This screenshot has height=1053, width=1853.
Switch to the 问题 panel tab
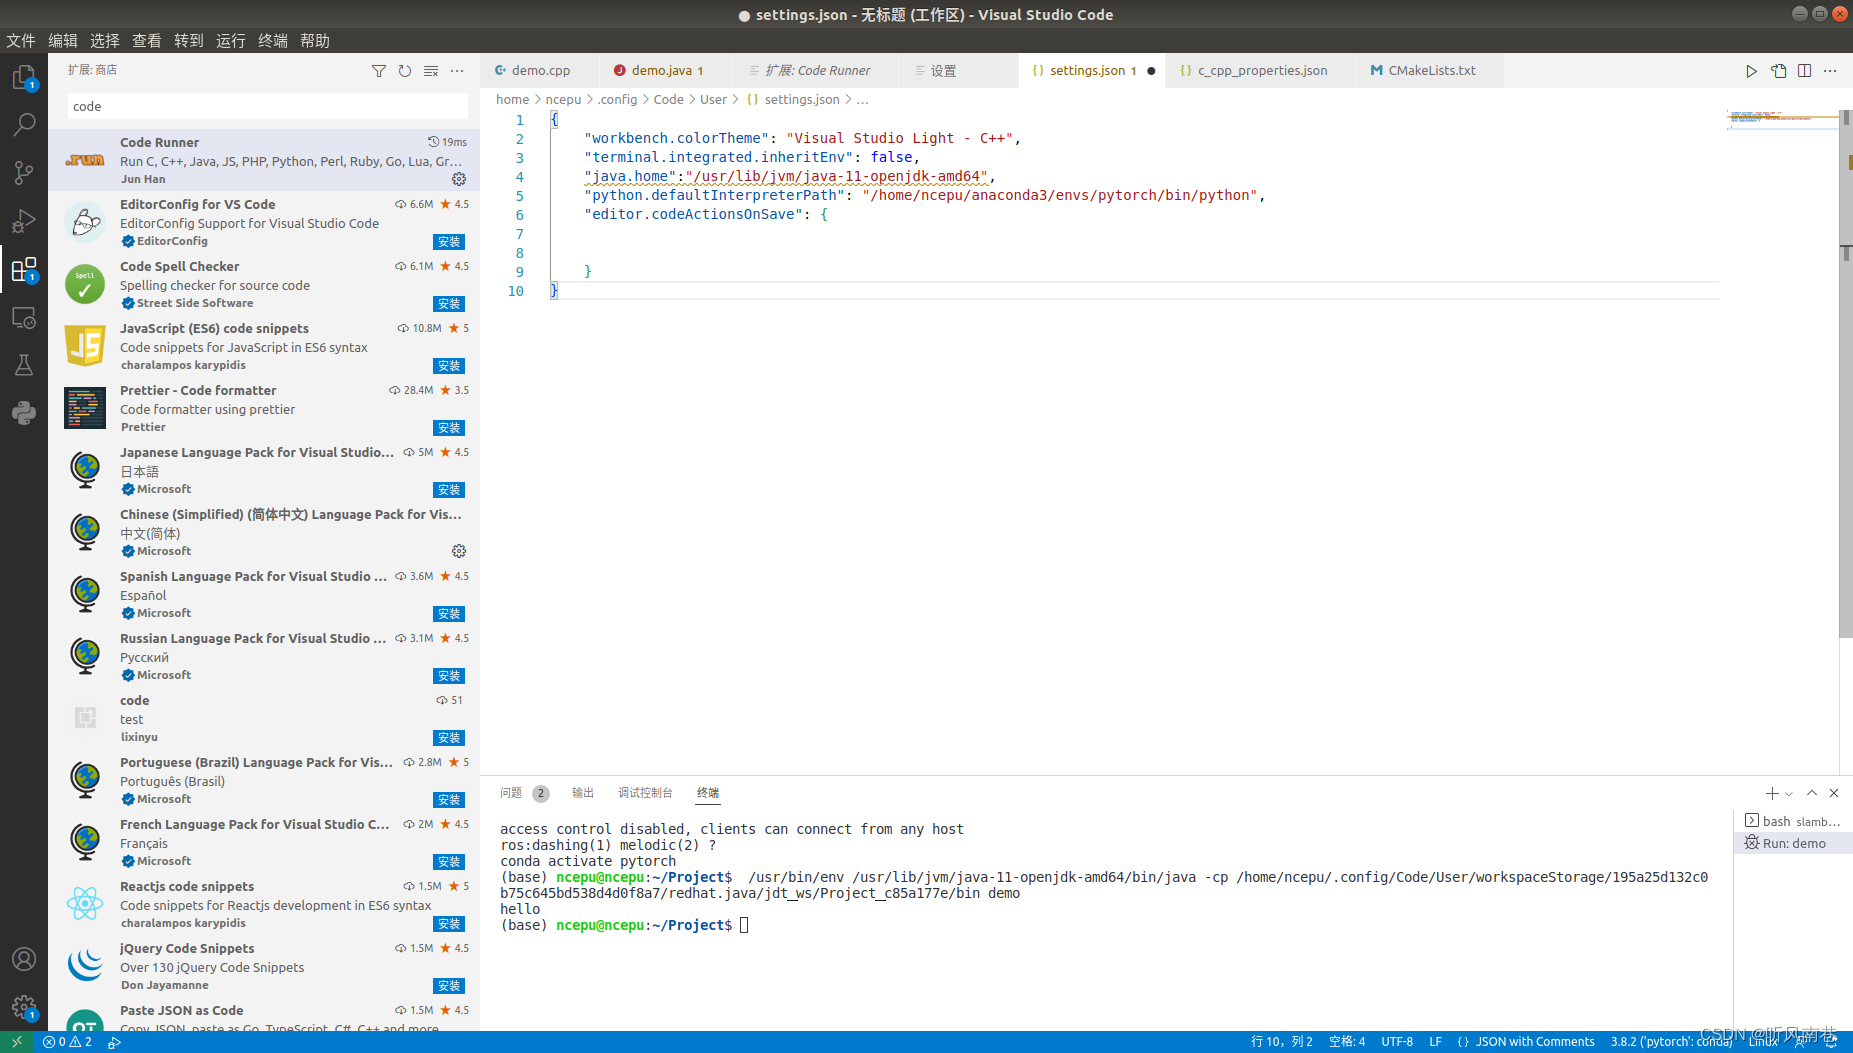[511, 793]
